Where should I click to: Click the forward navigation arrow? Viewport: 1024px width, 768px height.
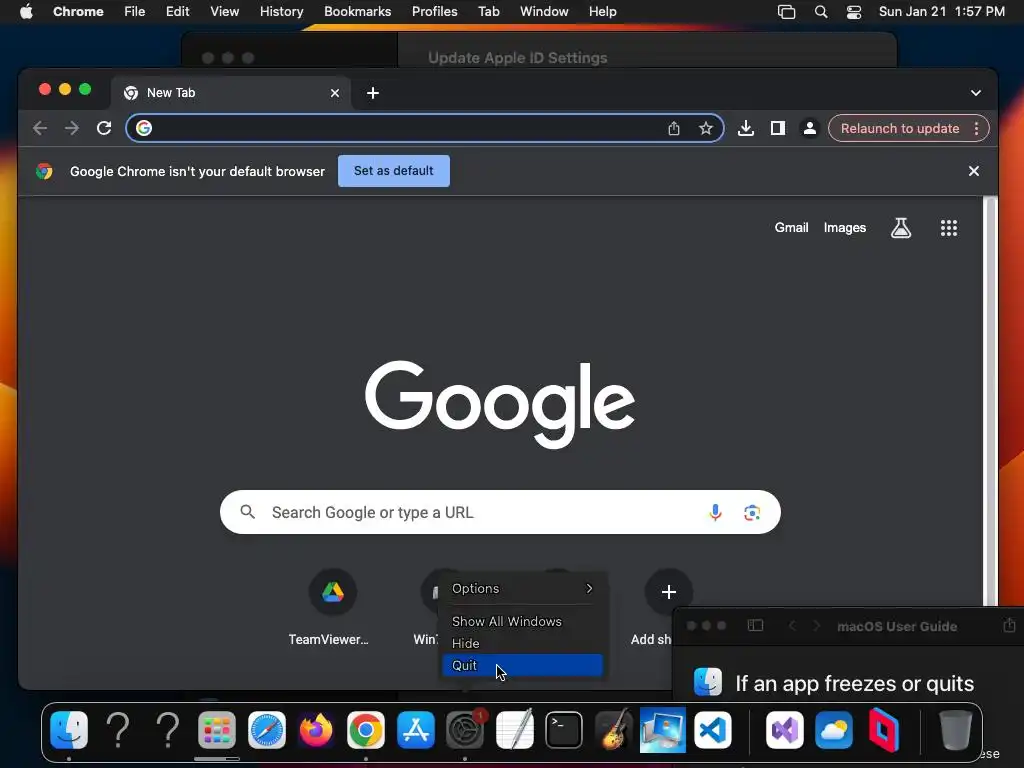(x=72, y=129)
